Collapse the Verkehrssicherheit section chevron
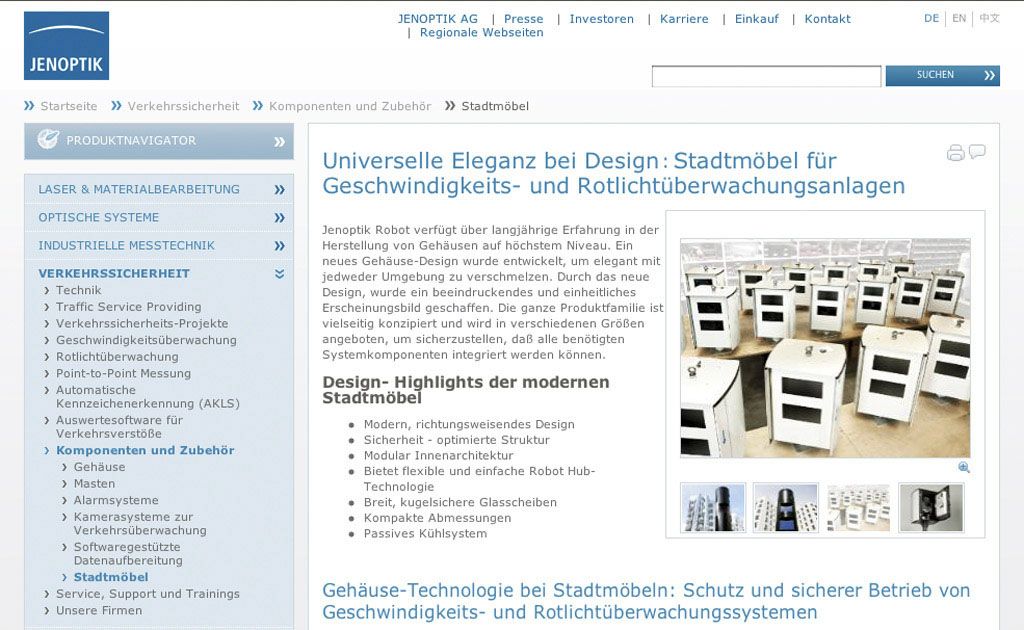1024x630 pixels. [280, 274]
